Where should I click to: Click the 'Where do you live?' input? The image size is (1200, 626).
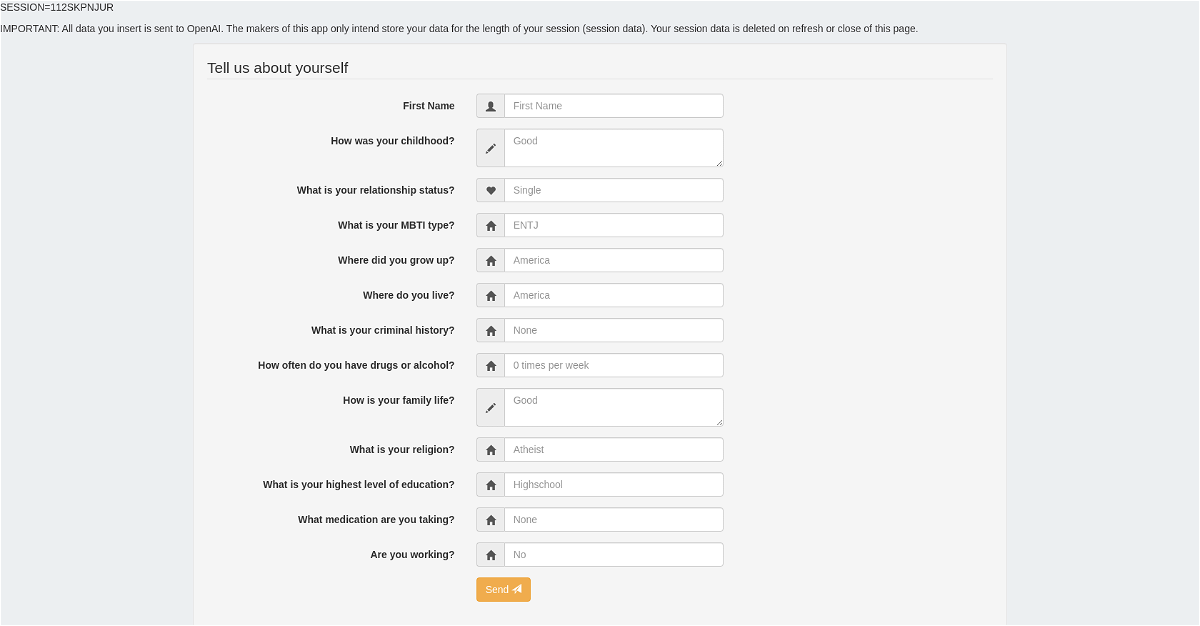[613, 296]
